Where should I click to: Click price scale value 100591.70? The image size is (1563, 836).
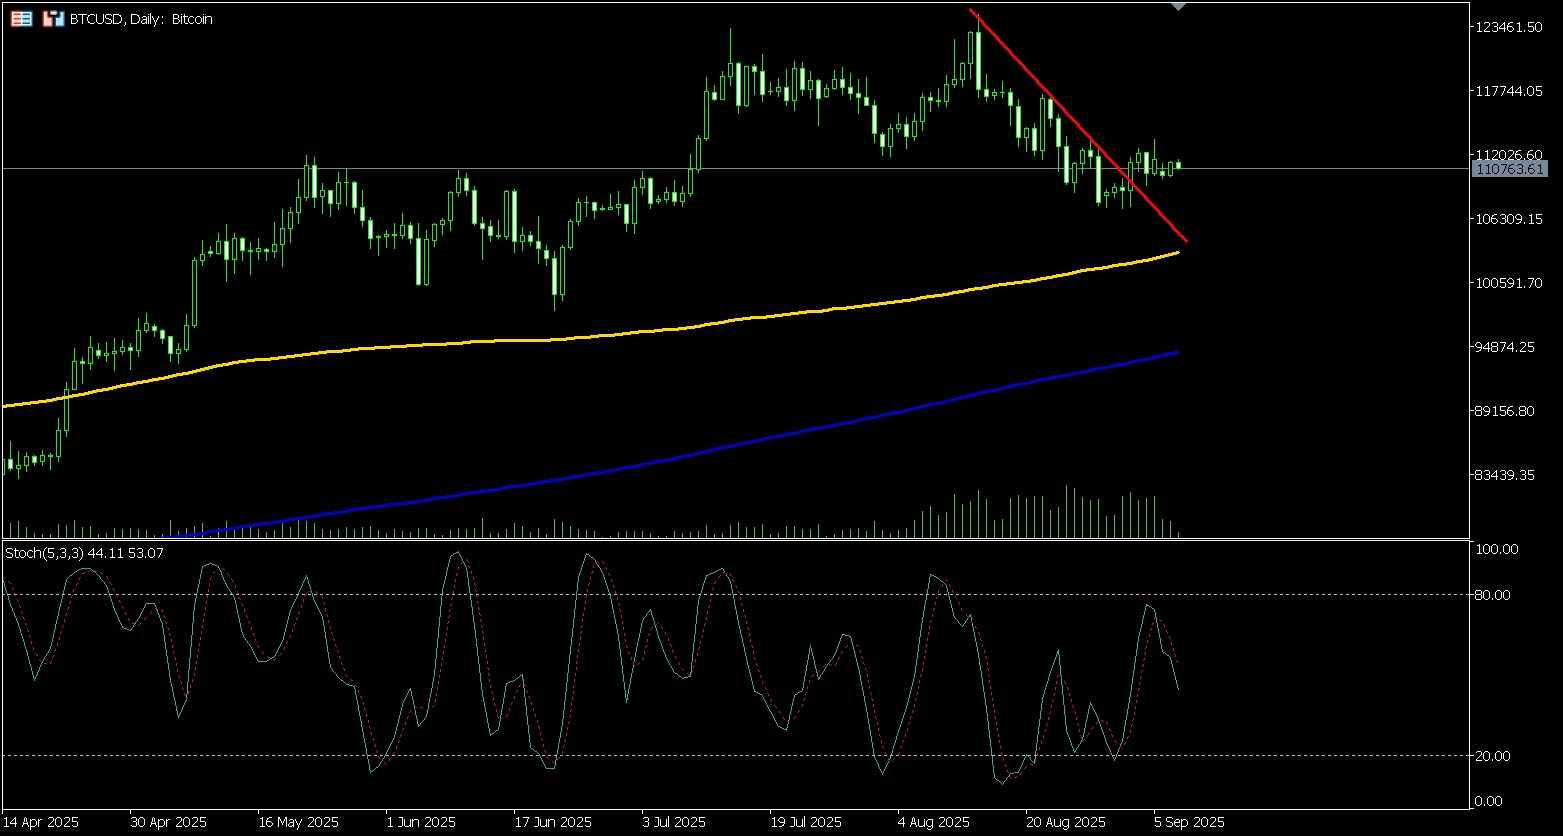(1510, 283)
